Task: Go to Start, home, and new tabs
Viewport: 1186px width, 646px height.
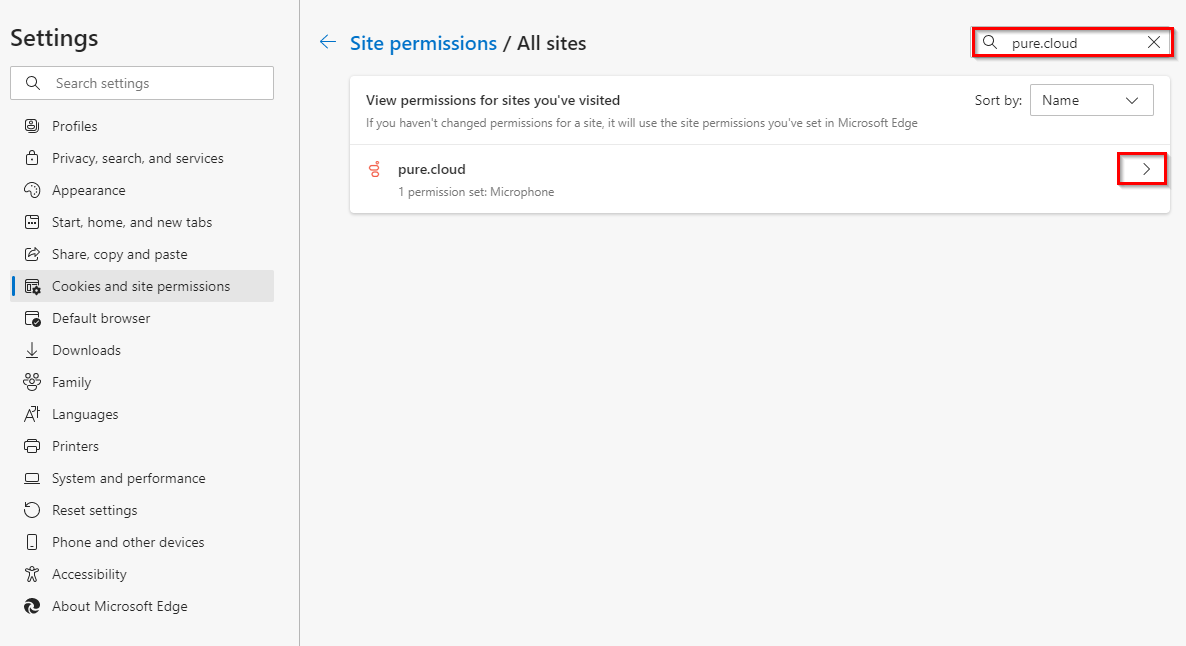Action: (132, 222)
